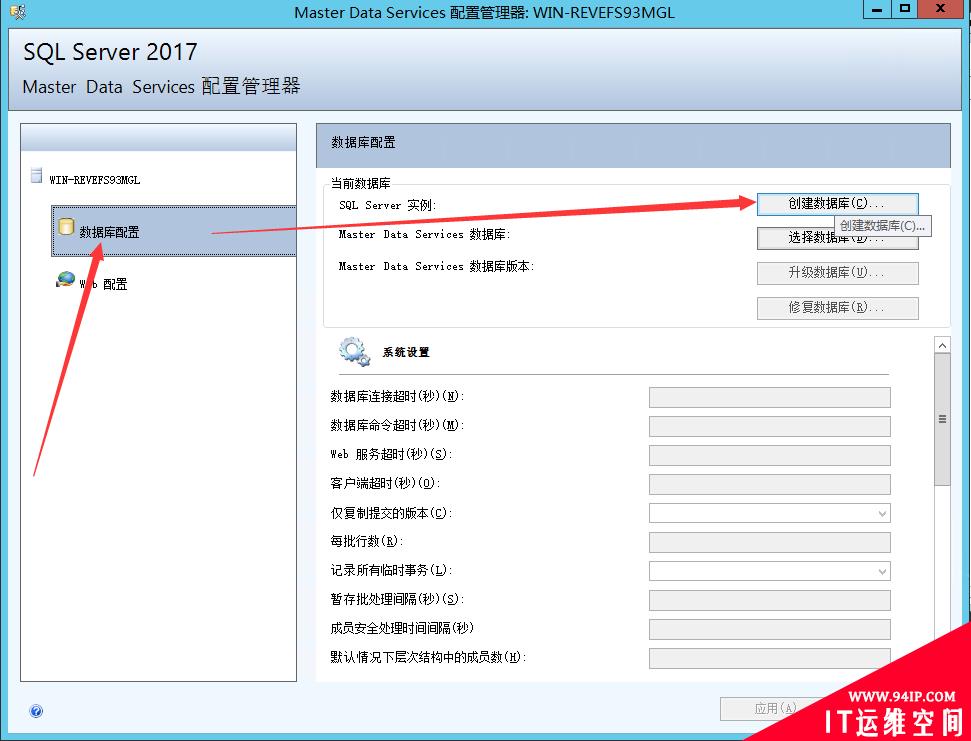Click the database cylinder icon for 数据库配置
971x741 pixels.
pyautogui.click(x=66, y=227)
